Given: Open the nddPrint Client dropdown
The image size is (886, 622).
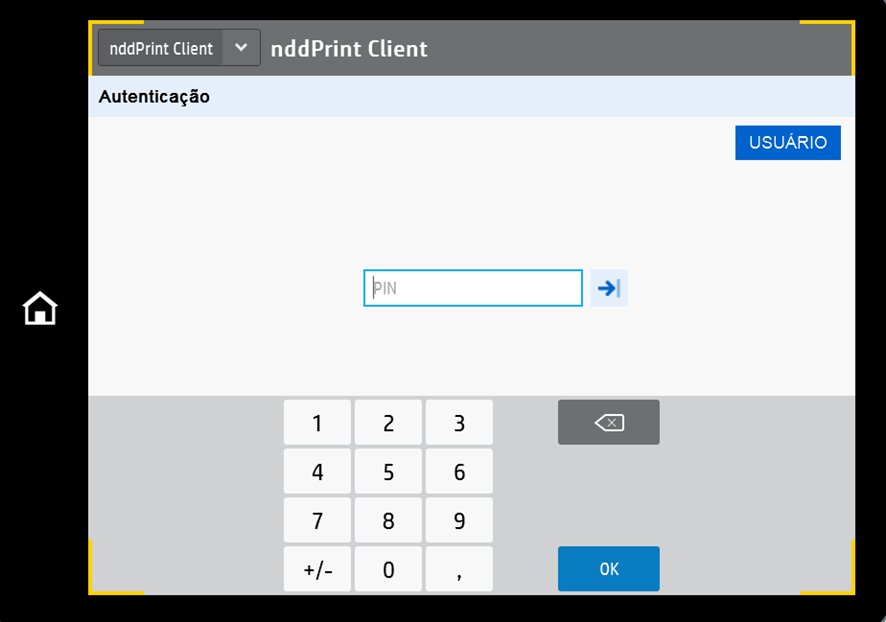Looking at the screenshot, I should coord(179,48).
